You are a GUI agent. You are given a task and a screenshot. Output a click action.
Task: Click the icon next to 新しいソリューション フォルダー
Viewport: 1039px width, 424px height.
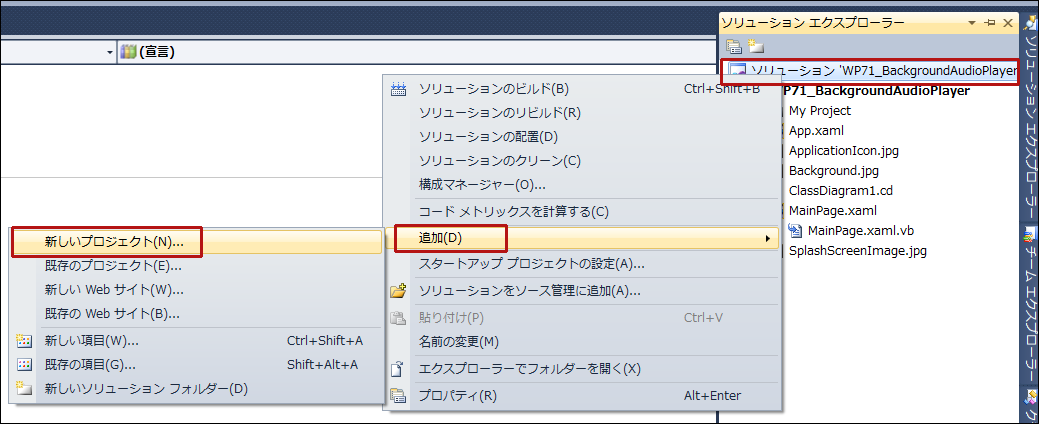[24, 388]
